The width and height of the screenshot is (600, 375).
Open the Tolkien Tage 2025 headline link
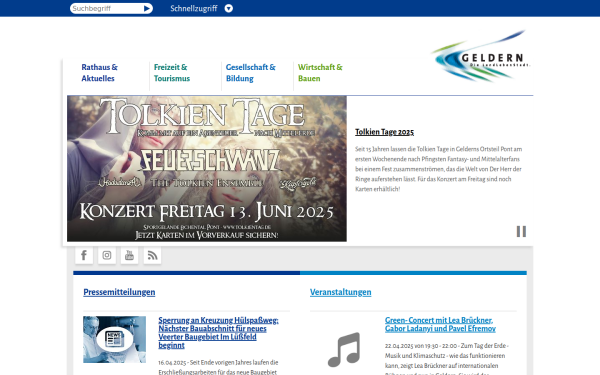pos(384,132)
